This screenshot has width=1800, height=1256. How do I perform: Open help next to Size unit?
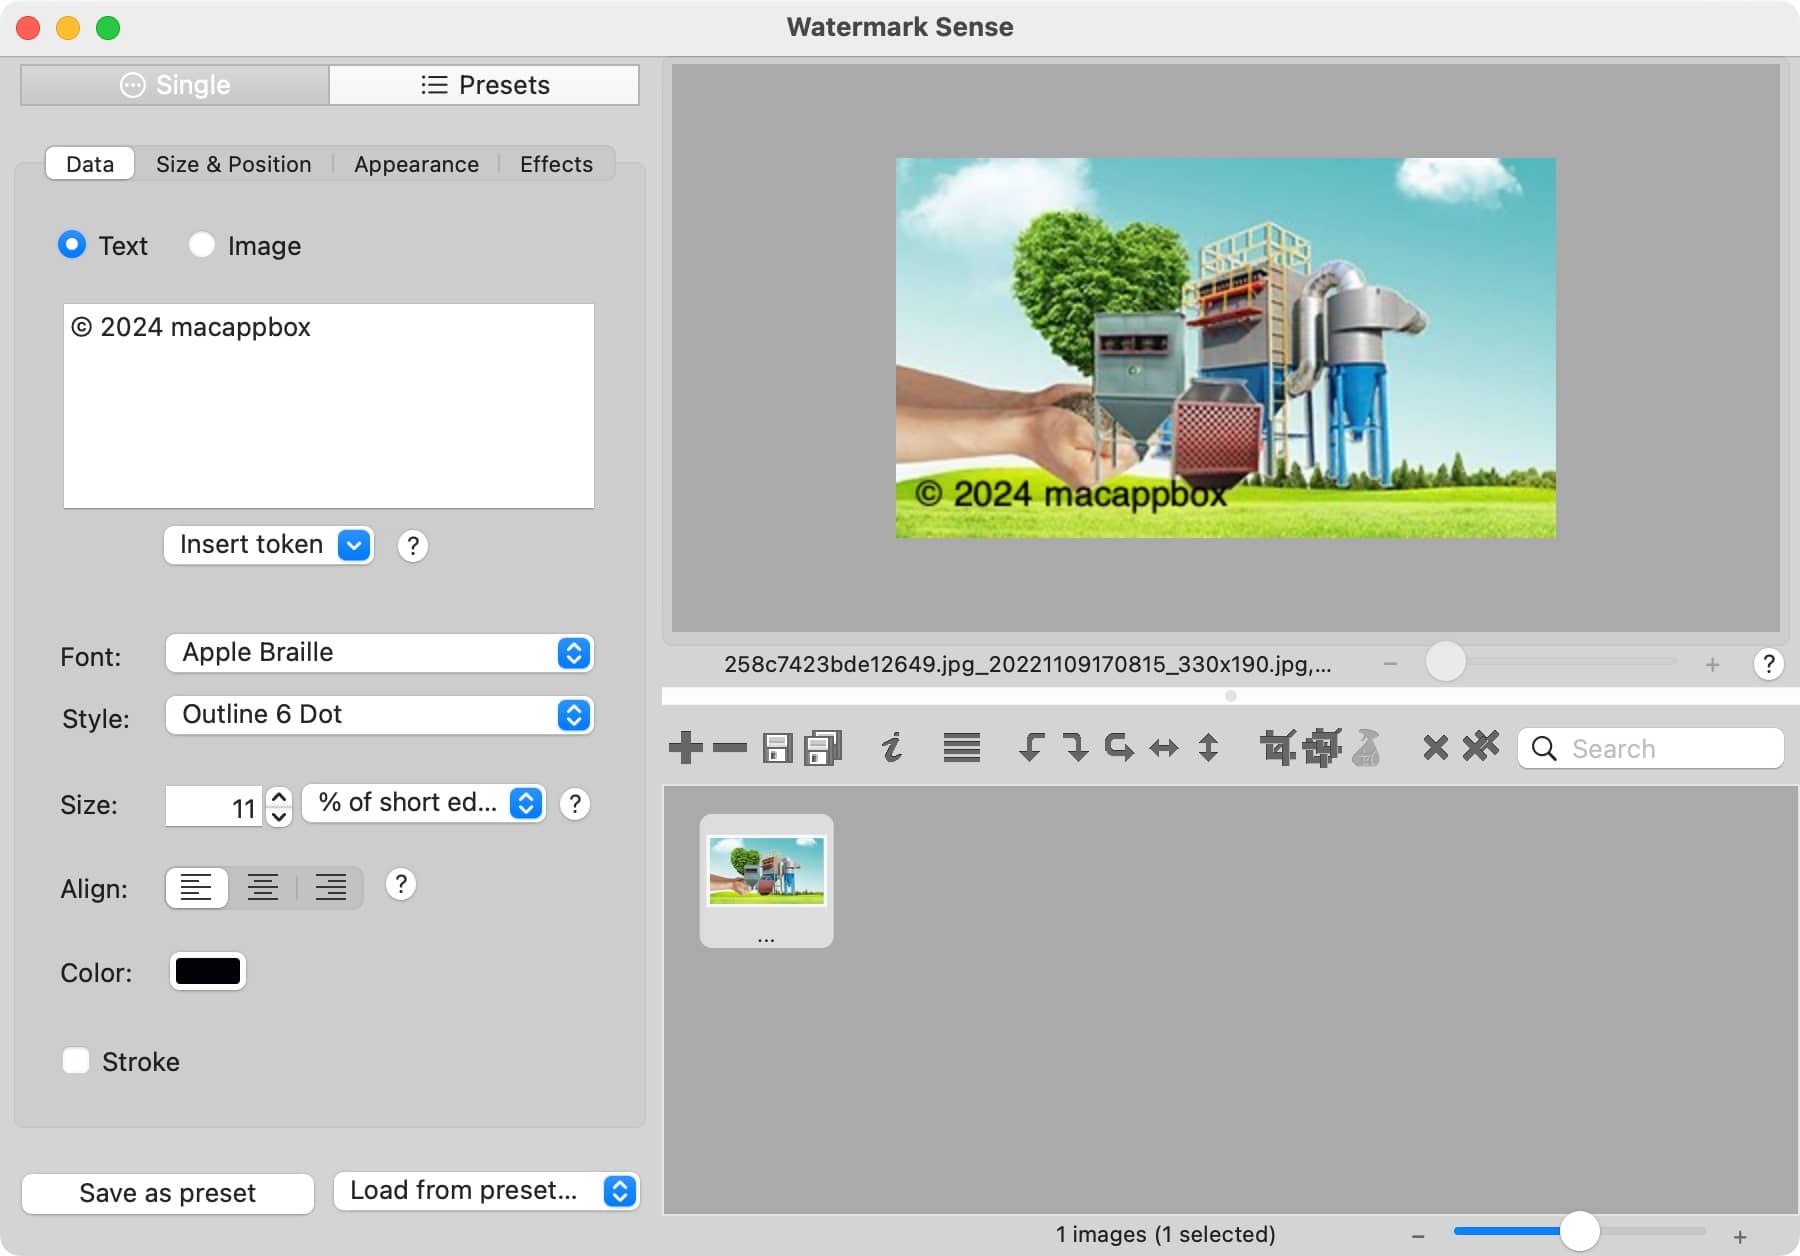point(574,804)
